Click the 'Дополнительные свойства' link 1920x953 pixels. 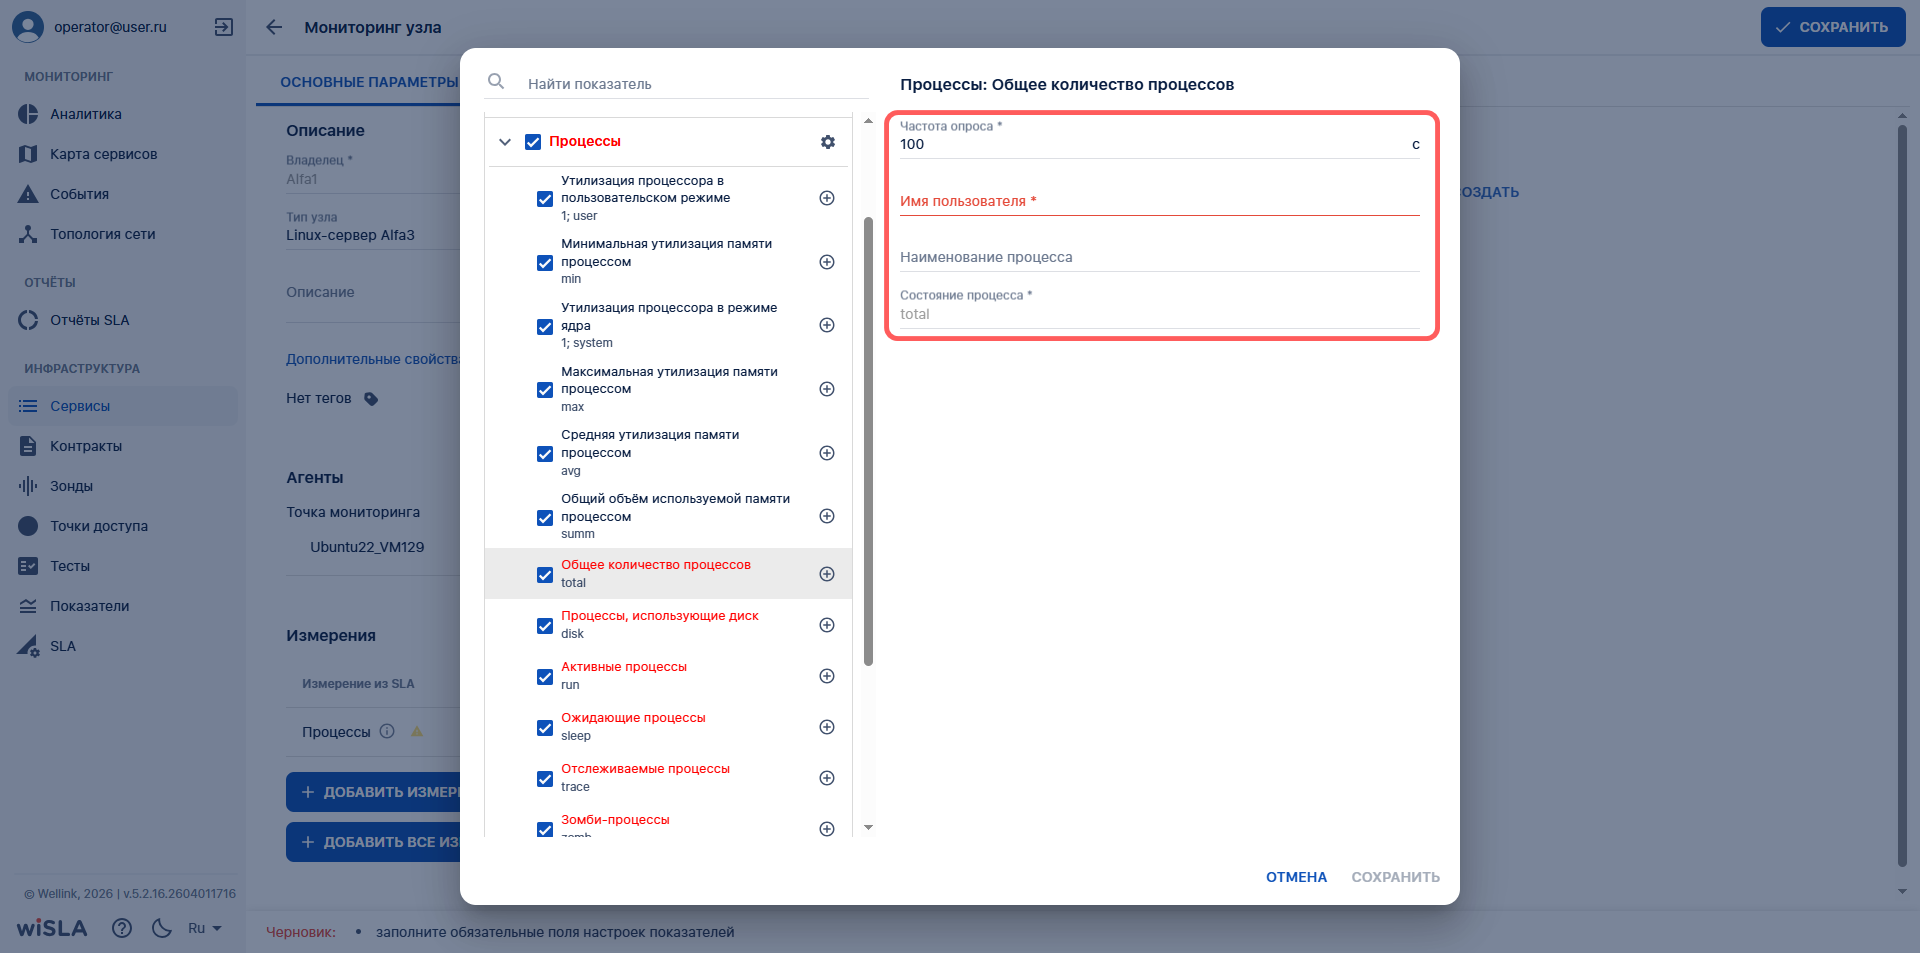373,359
